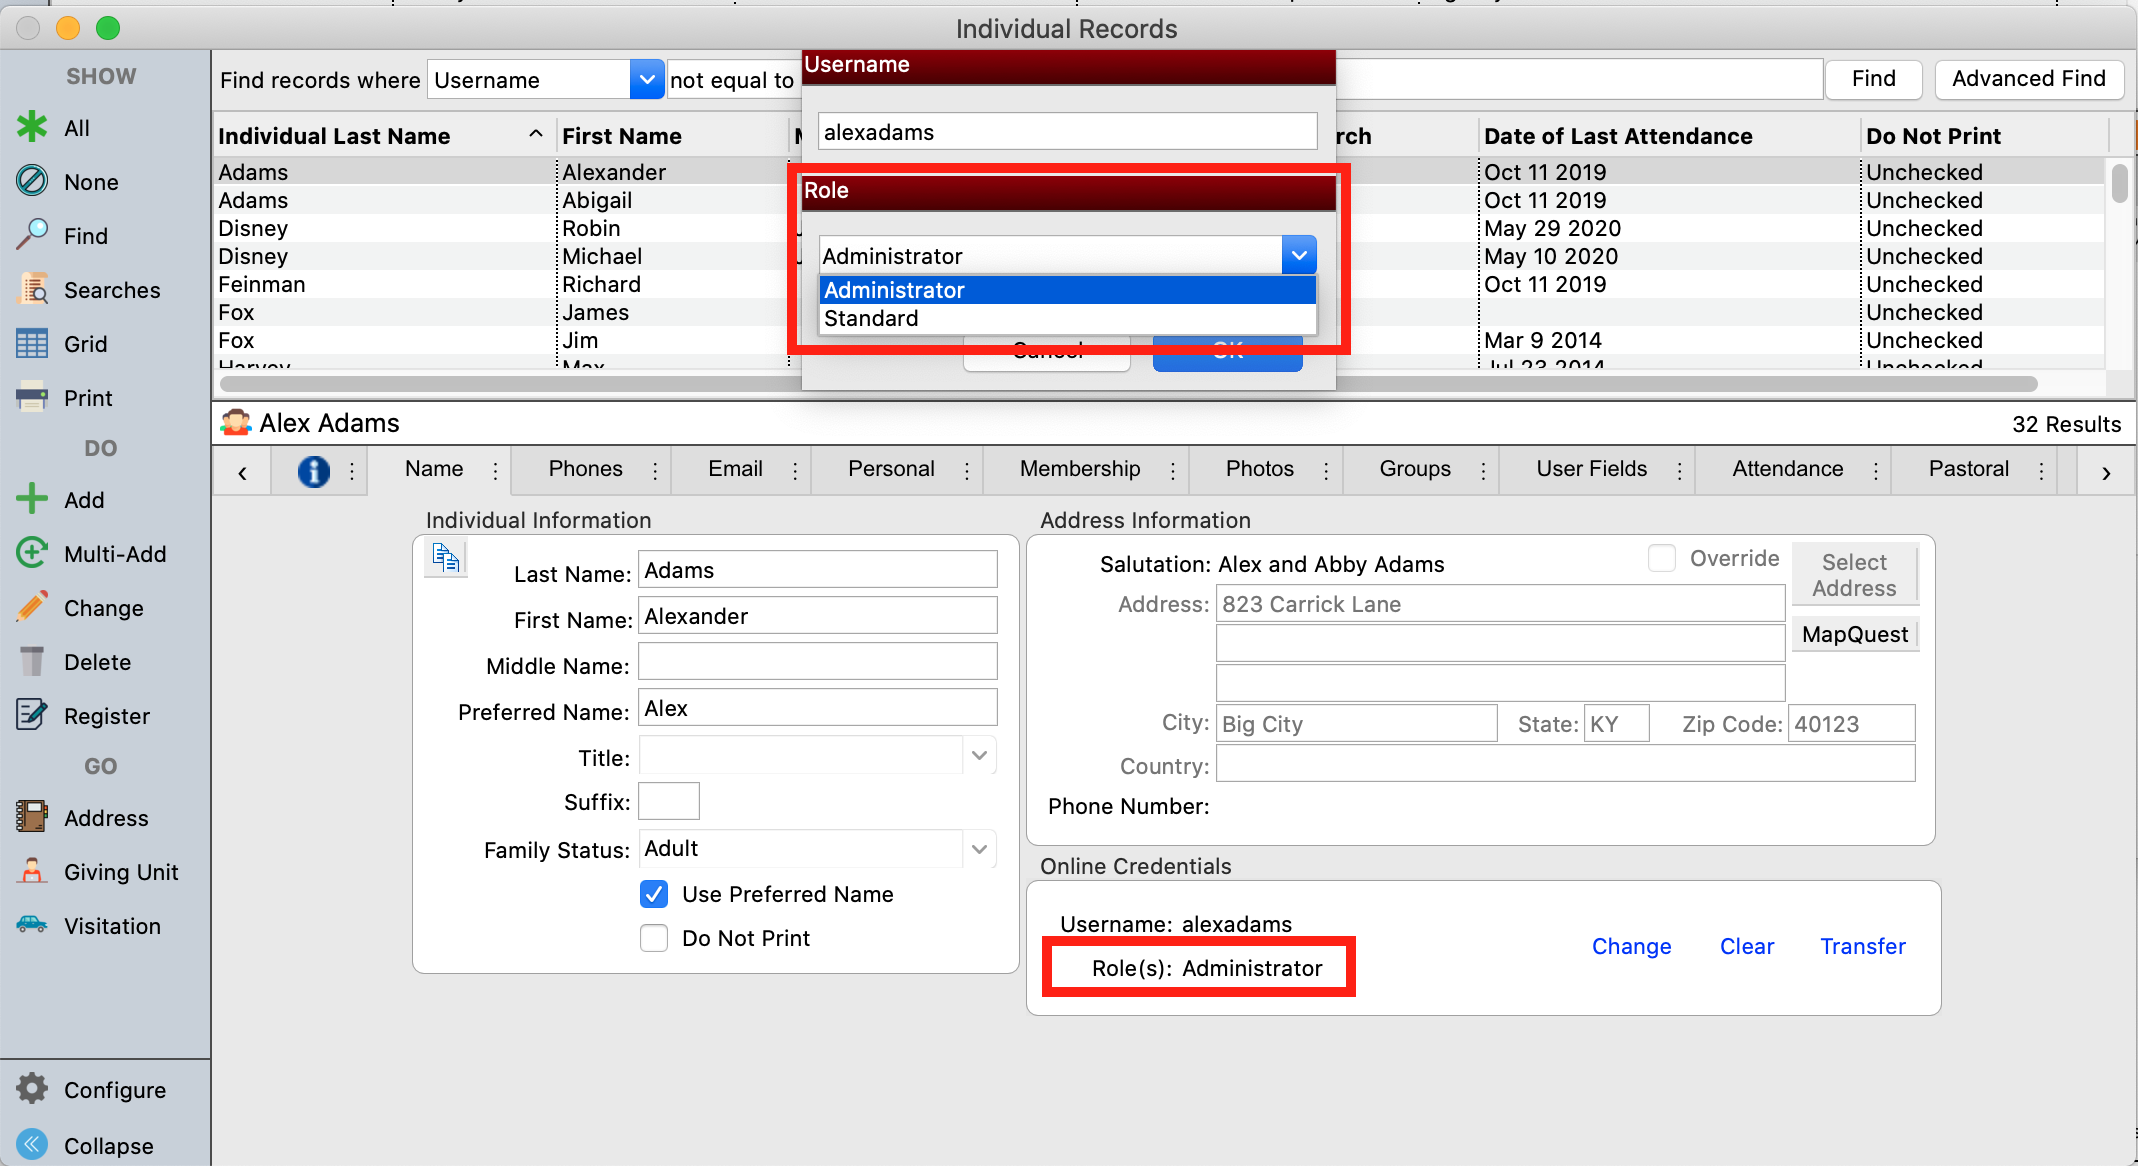This screenshot has width=2138, height=1166.
Task: Click the Transfer credentials link
Action: [1862, 946]
